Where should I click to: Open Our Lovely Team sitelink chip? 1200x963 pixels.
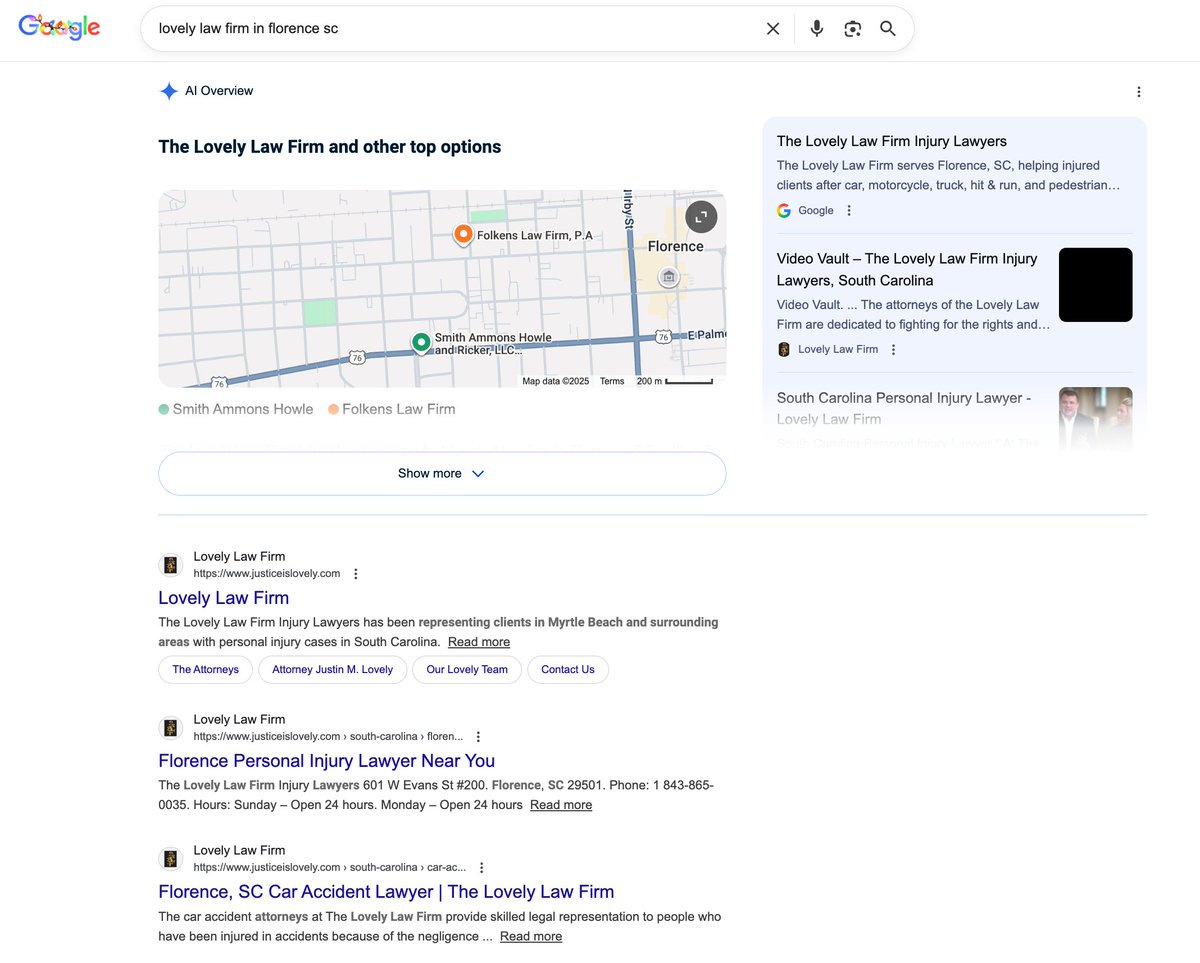[467, 670]
